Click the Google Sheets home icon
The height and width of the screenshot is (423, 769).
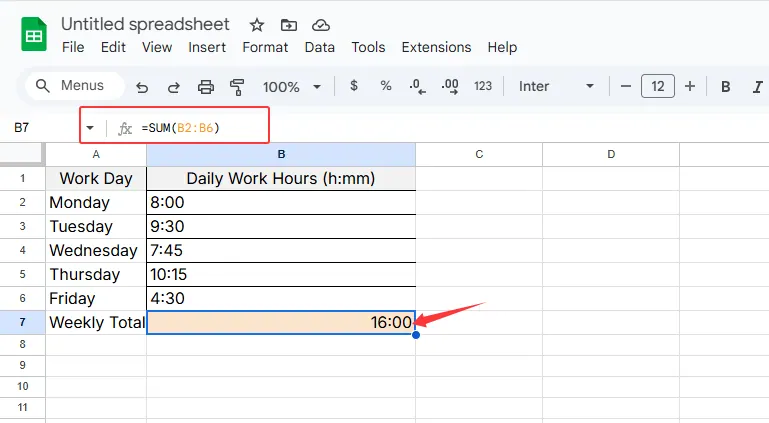(34, 35)
